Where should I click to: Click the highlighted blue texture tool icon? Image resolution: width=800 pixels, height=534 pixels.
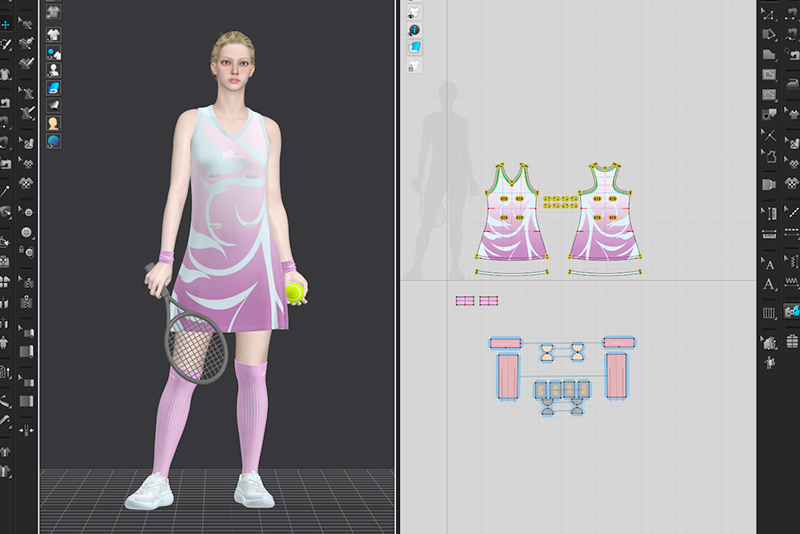point(792,311)
